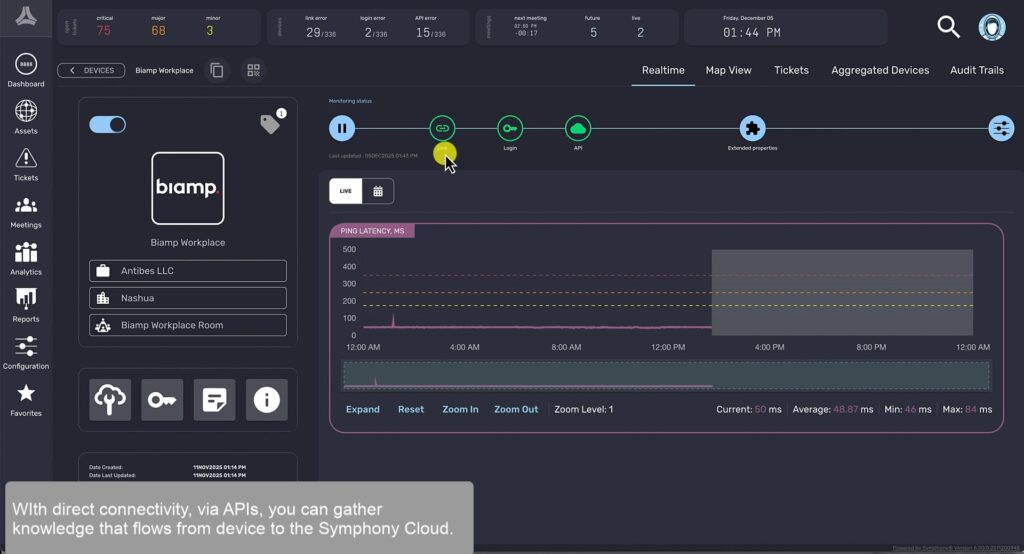1024x554 pixels.
Task: Open credentials key action button
Action: point(162,400)
